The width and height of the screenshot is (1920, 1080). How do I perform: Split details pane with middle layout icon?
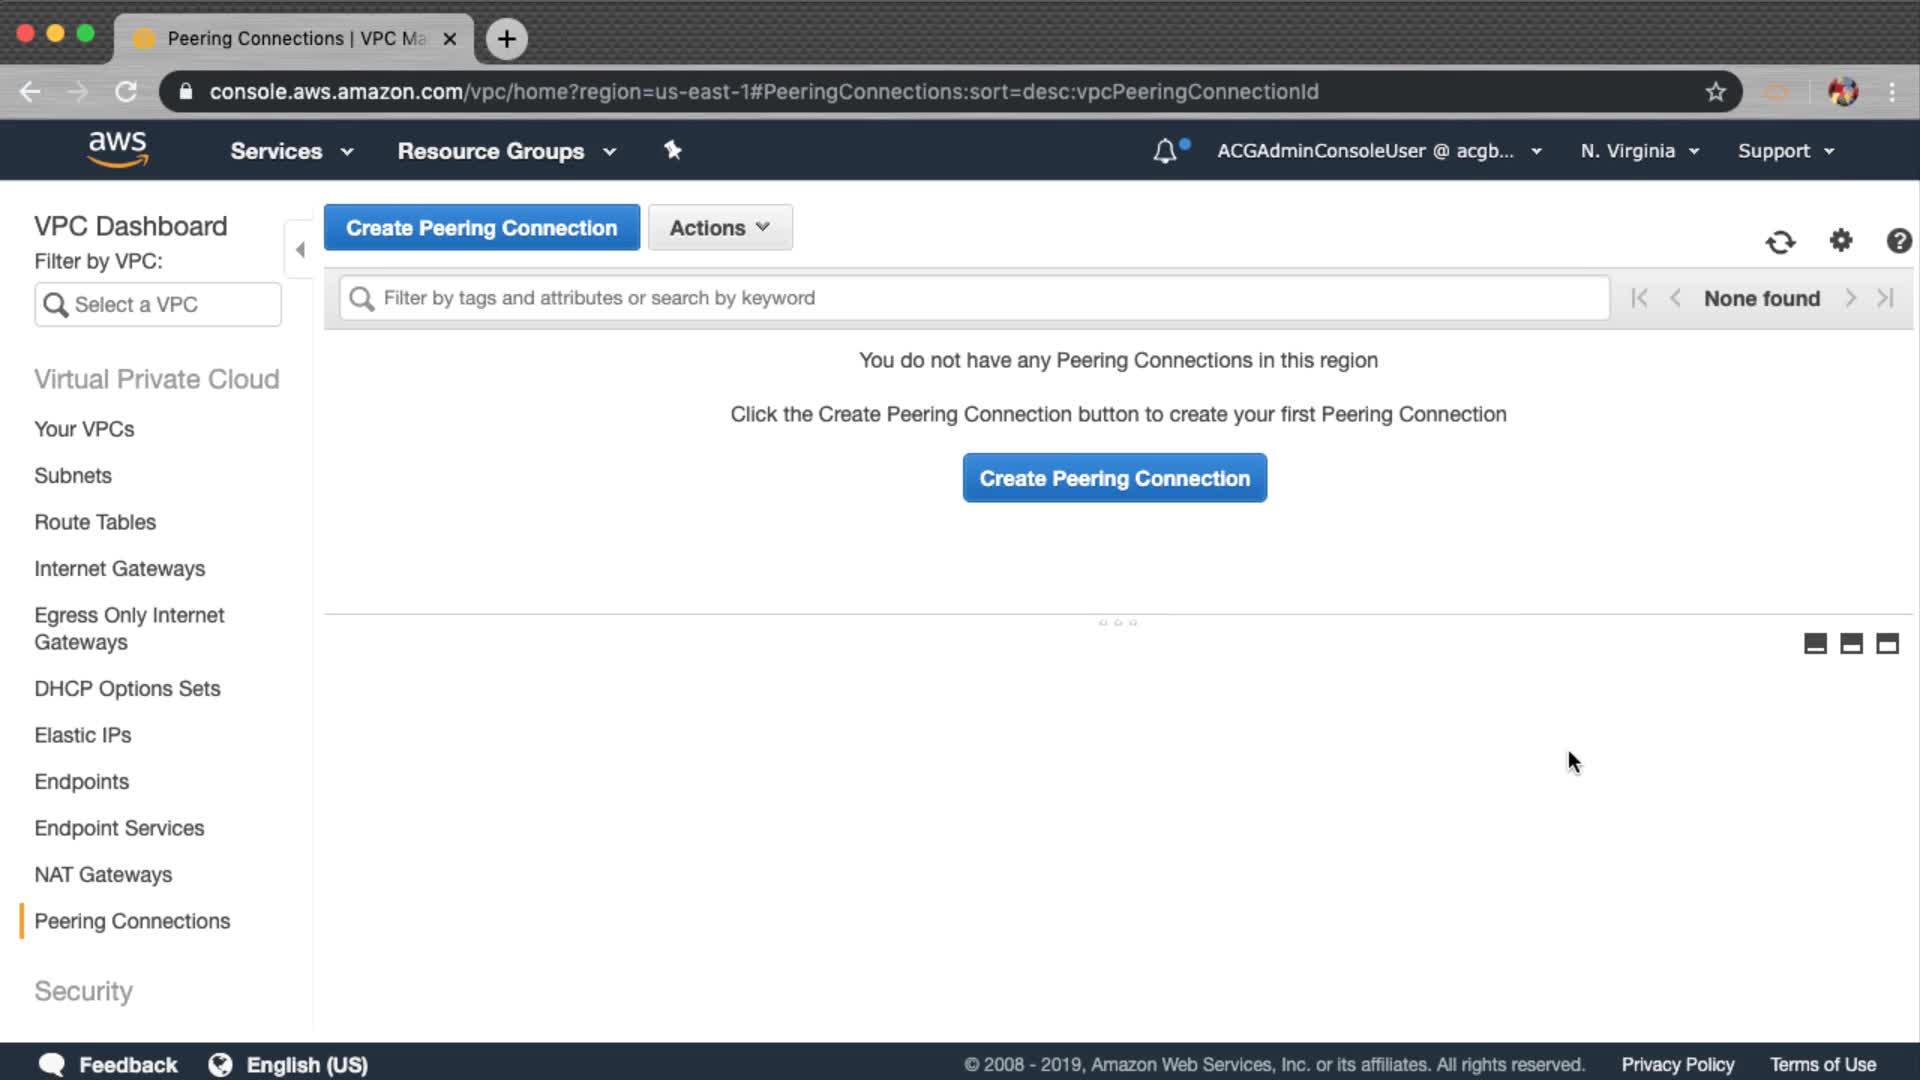pyautogui.click(x=1851, y=644)
